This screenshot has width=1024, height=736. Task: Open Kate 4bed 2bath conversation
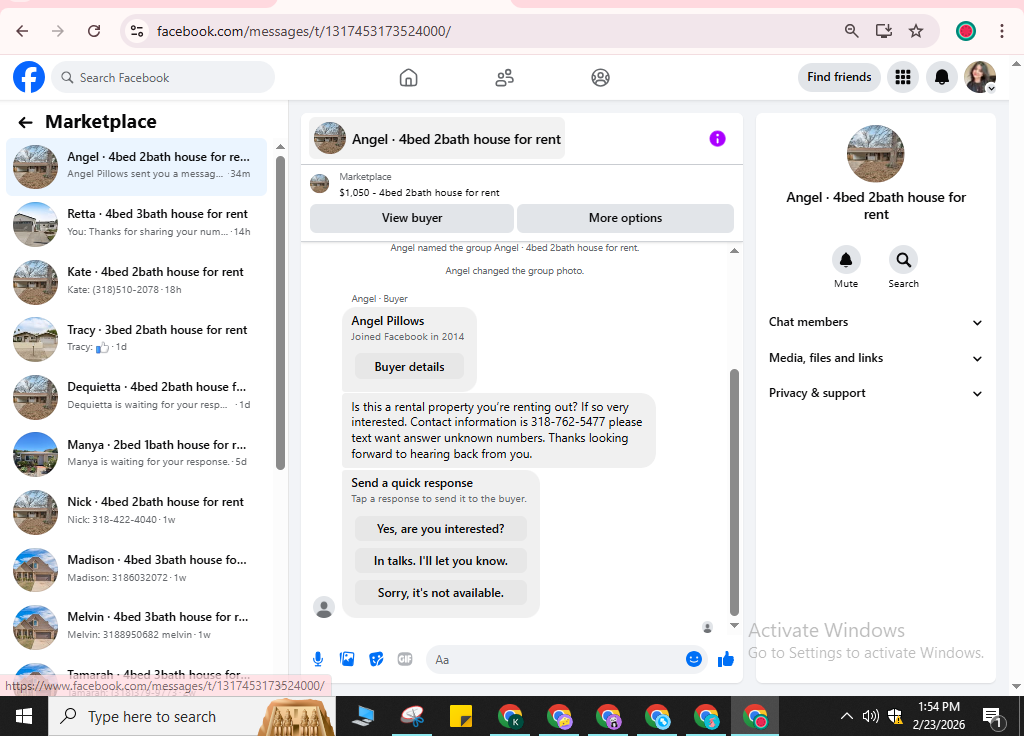pyautogui.click(x=136, y=281)
